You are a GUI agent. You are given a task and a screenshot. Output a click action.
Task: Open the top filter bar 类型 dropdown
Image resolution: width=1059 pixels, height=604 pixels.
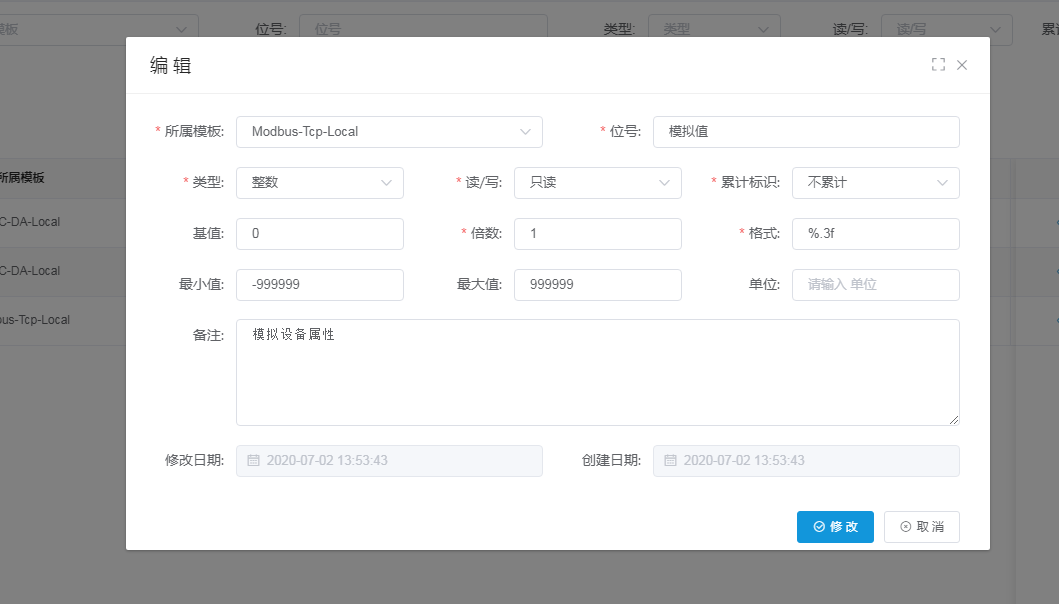tap(714, 28)
